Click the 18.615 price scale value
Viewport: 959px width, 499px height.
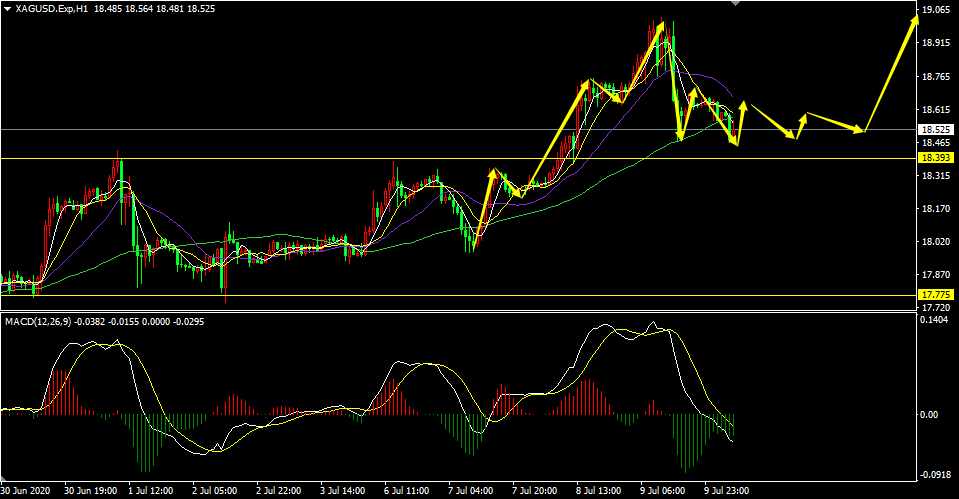935,109
